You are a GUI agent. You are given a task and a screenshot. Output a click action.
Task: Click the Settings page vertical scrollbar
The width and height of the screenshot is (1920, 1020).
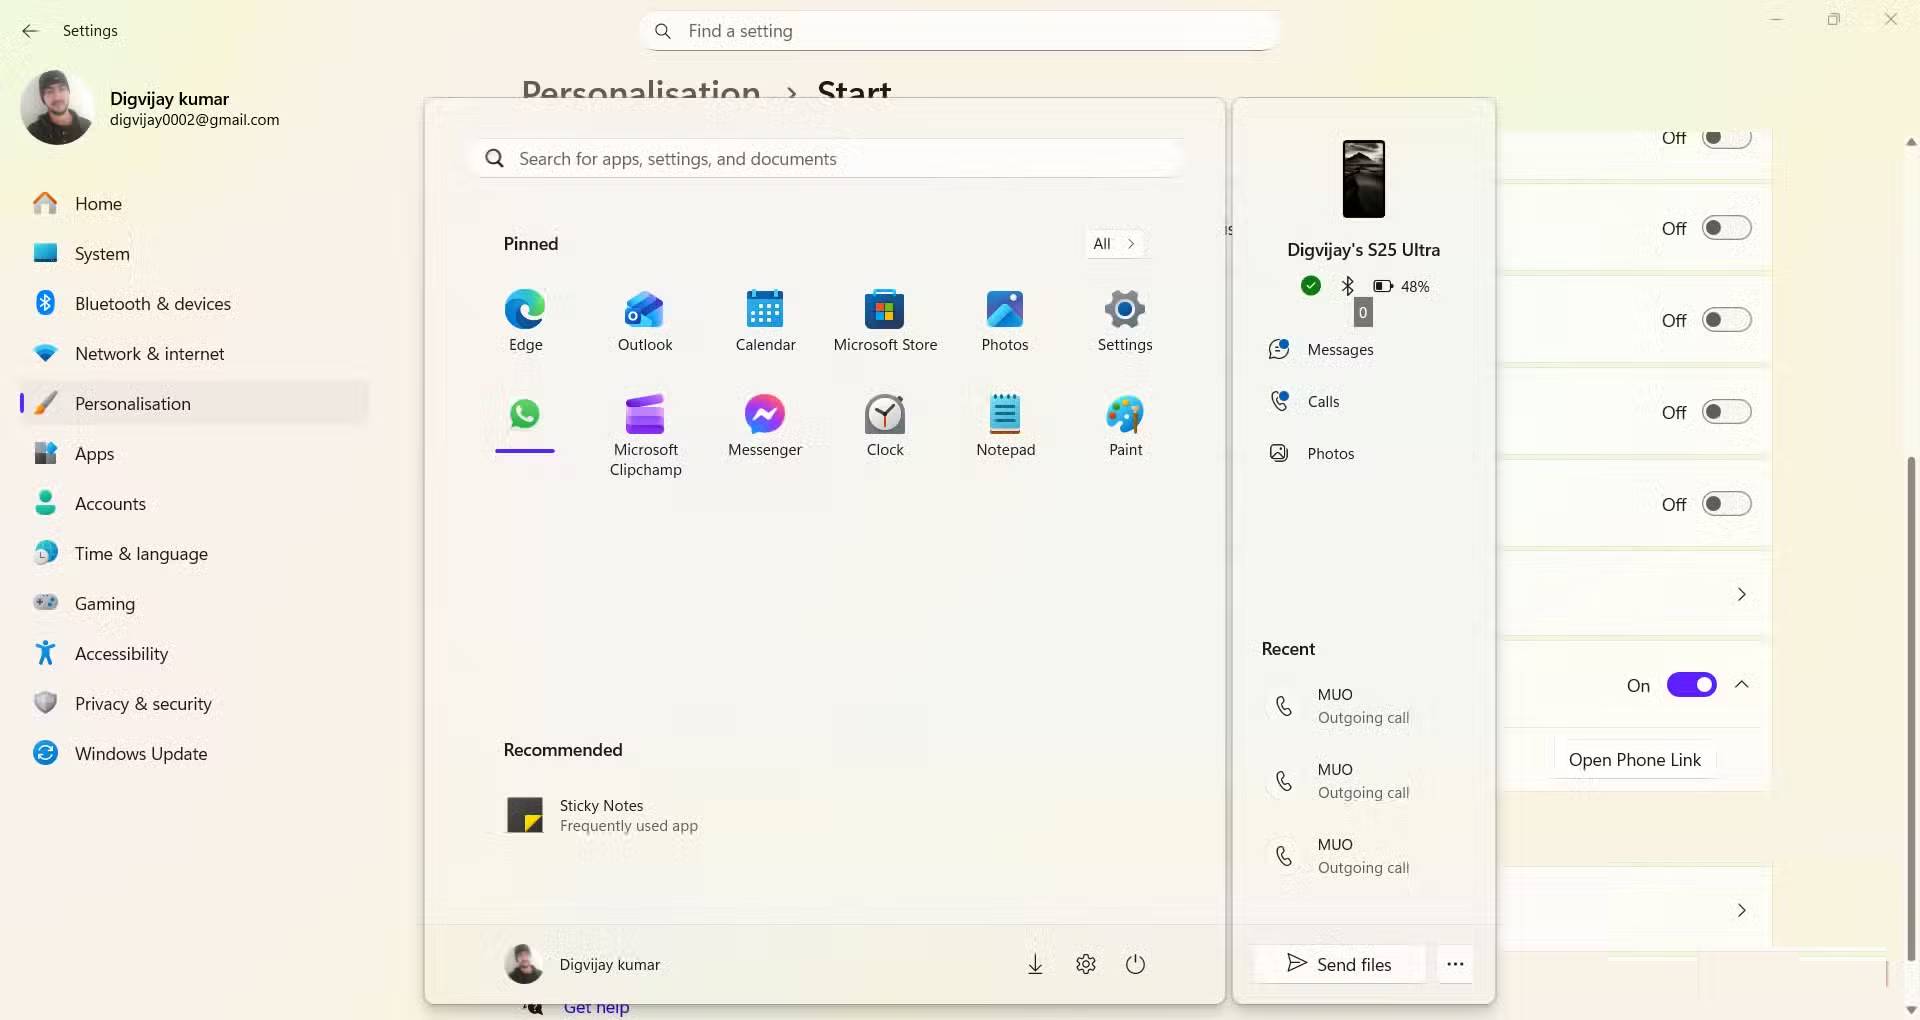click(1911, 710)
